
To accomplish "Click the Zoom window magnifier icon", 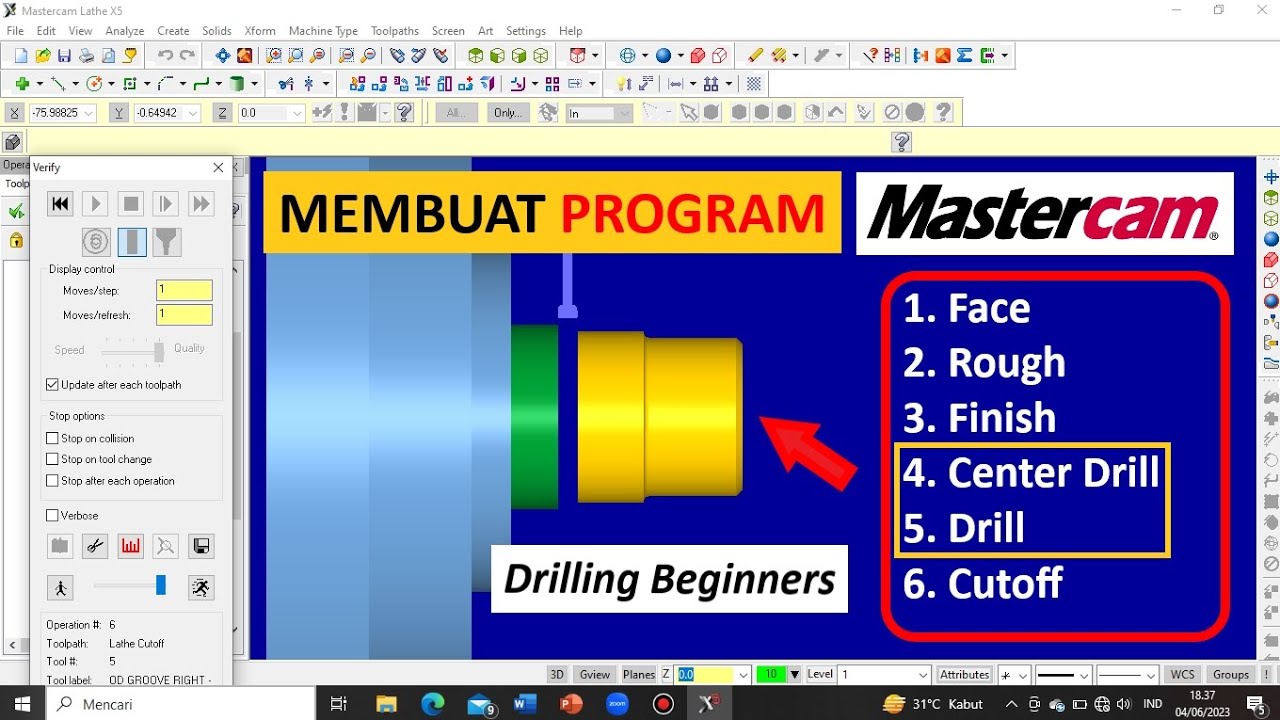I will point(272,56).
